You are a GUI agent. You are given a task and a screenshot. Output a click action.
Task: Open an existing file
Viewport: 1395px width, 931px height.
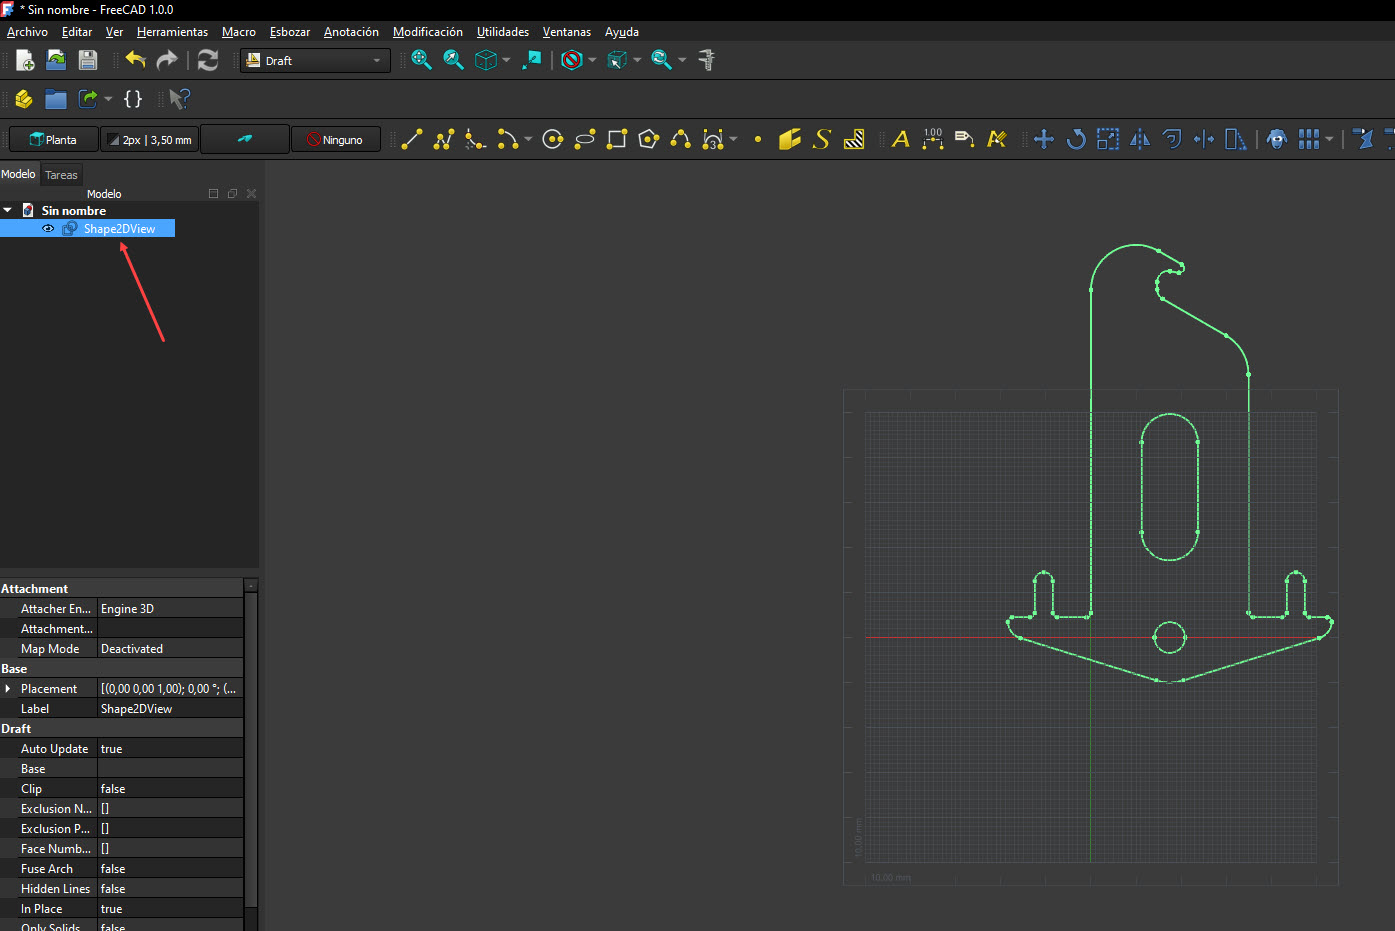tap(56, 60)
